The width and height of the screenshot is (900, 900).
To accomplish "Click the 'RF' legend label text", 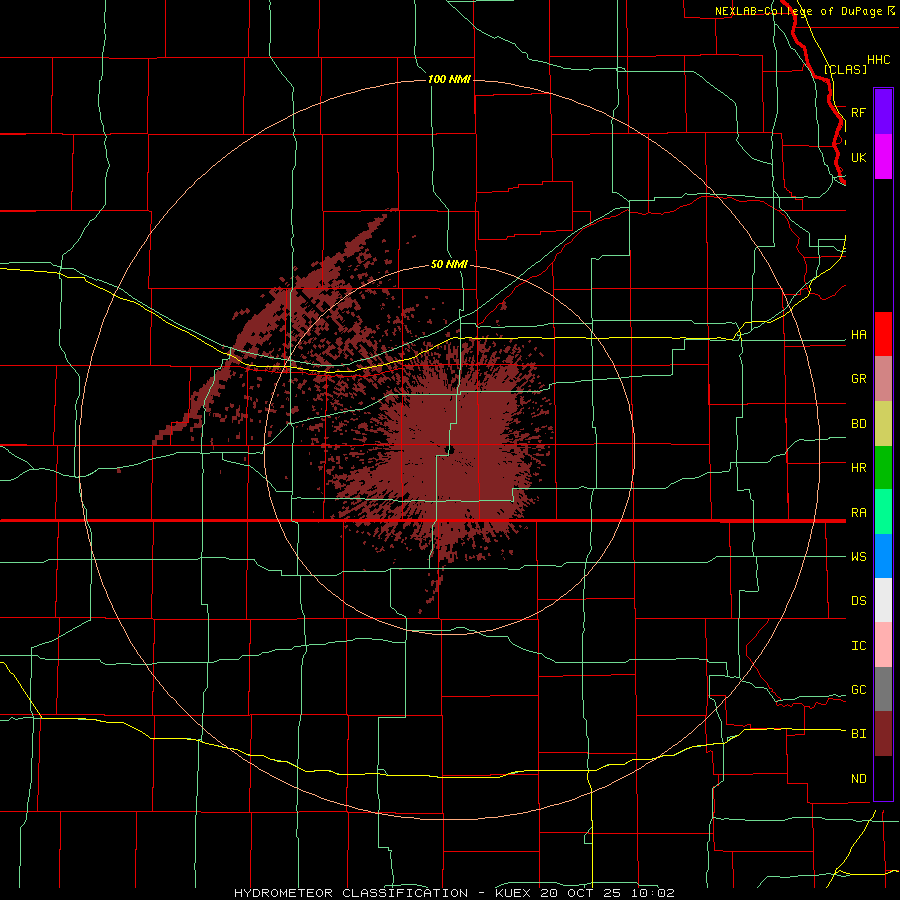I will tap(859, 112).
